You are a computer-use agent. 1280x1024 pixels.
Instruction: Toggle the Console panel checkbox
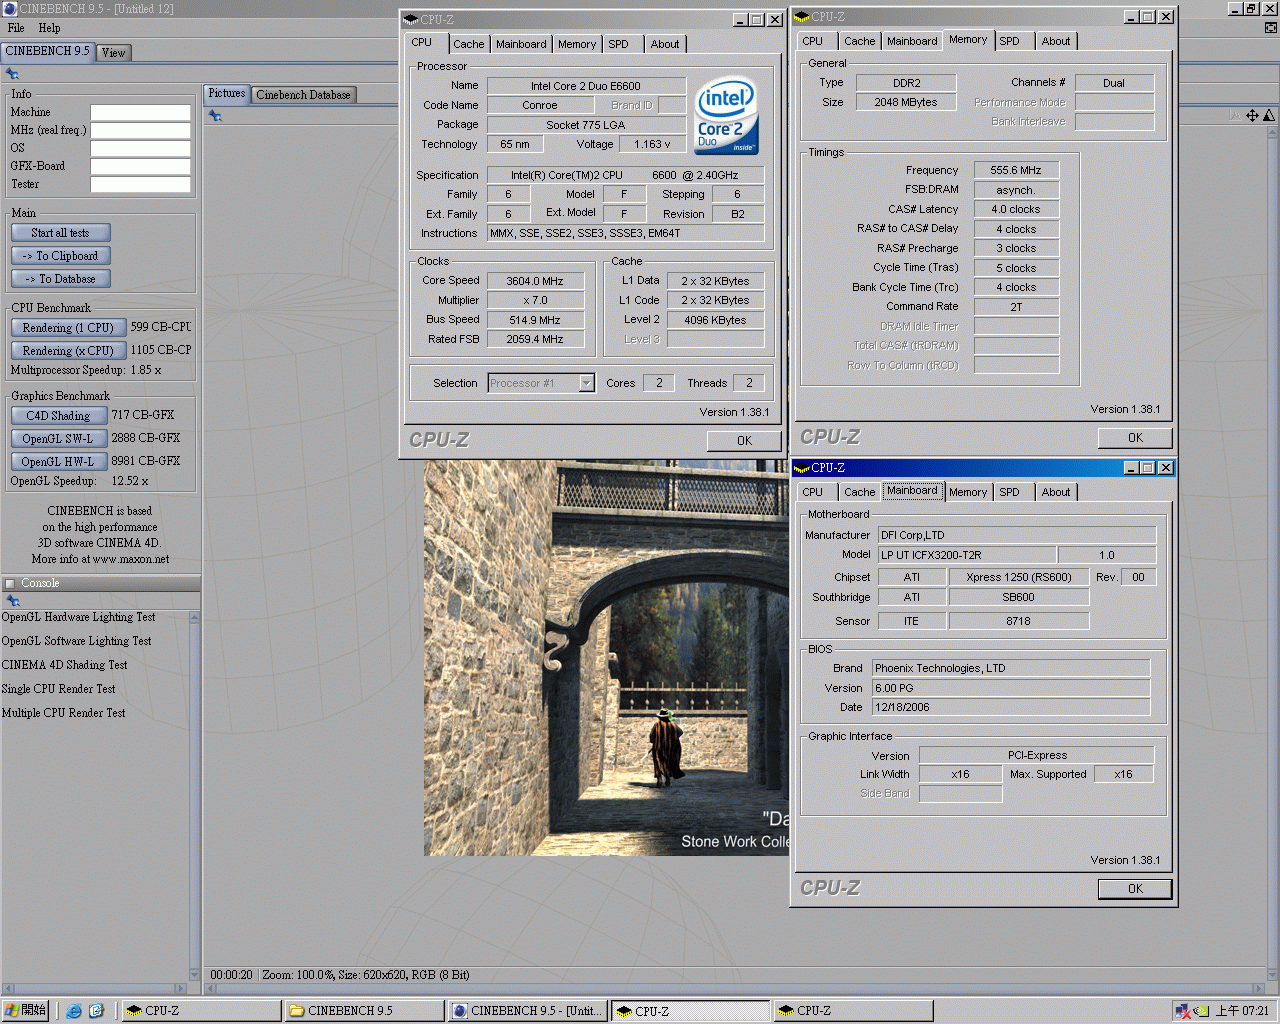(10, 584)
